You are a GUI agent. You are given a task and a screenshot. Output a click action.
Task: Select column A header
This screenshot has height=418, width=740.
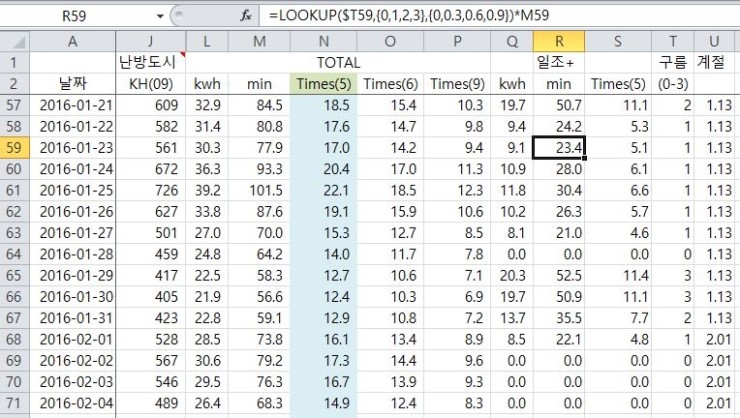72,41
